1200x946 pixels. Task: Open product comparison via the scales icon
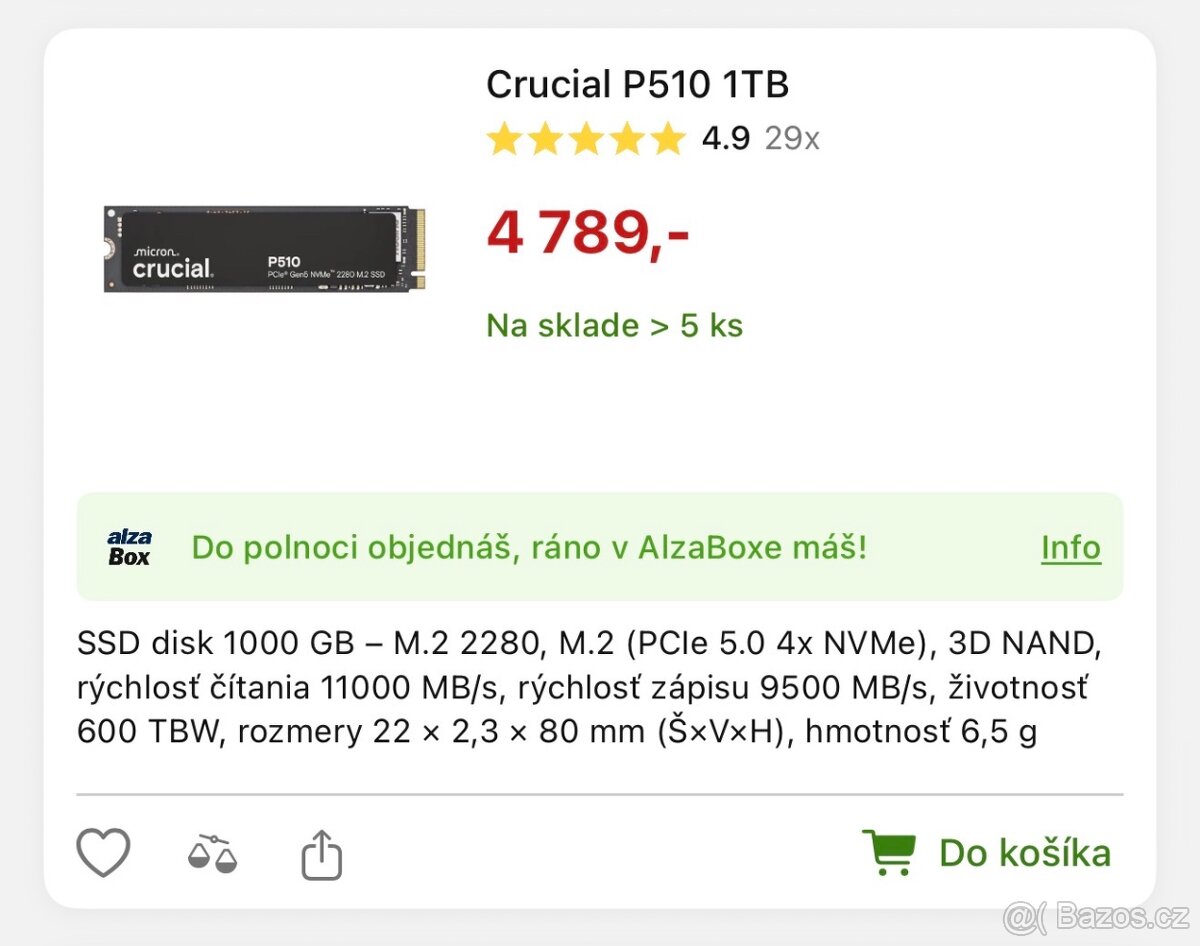[212, 853]
